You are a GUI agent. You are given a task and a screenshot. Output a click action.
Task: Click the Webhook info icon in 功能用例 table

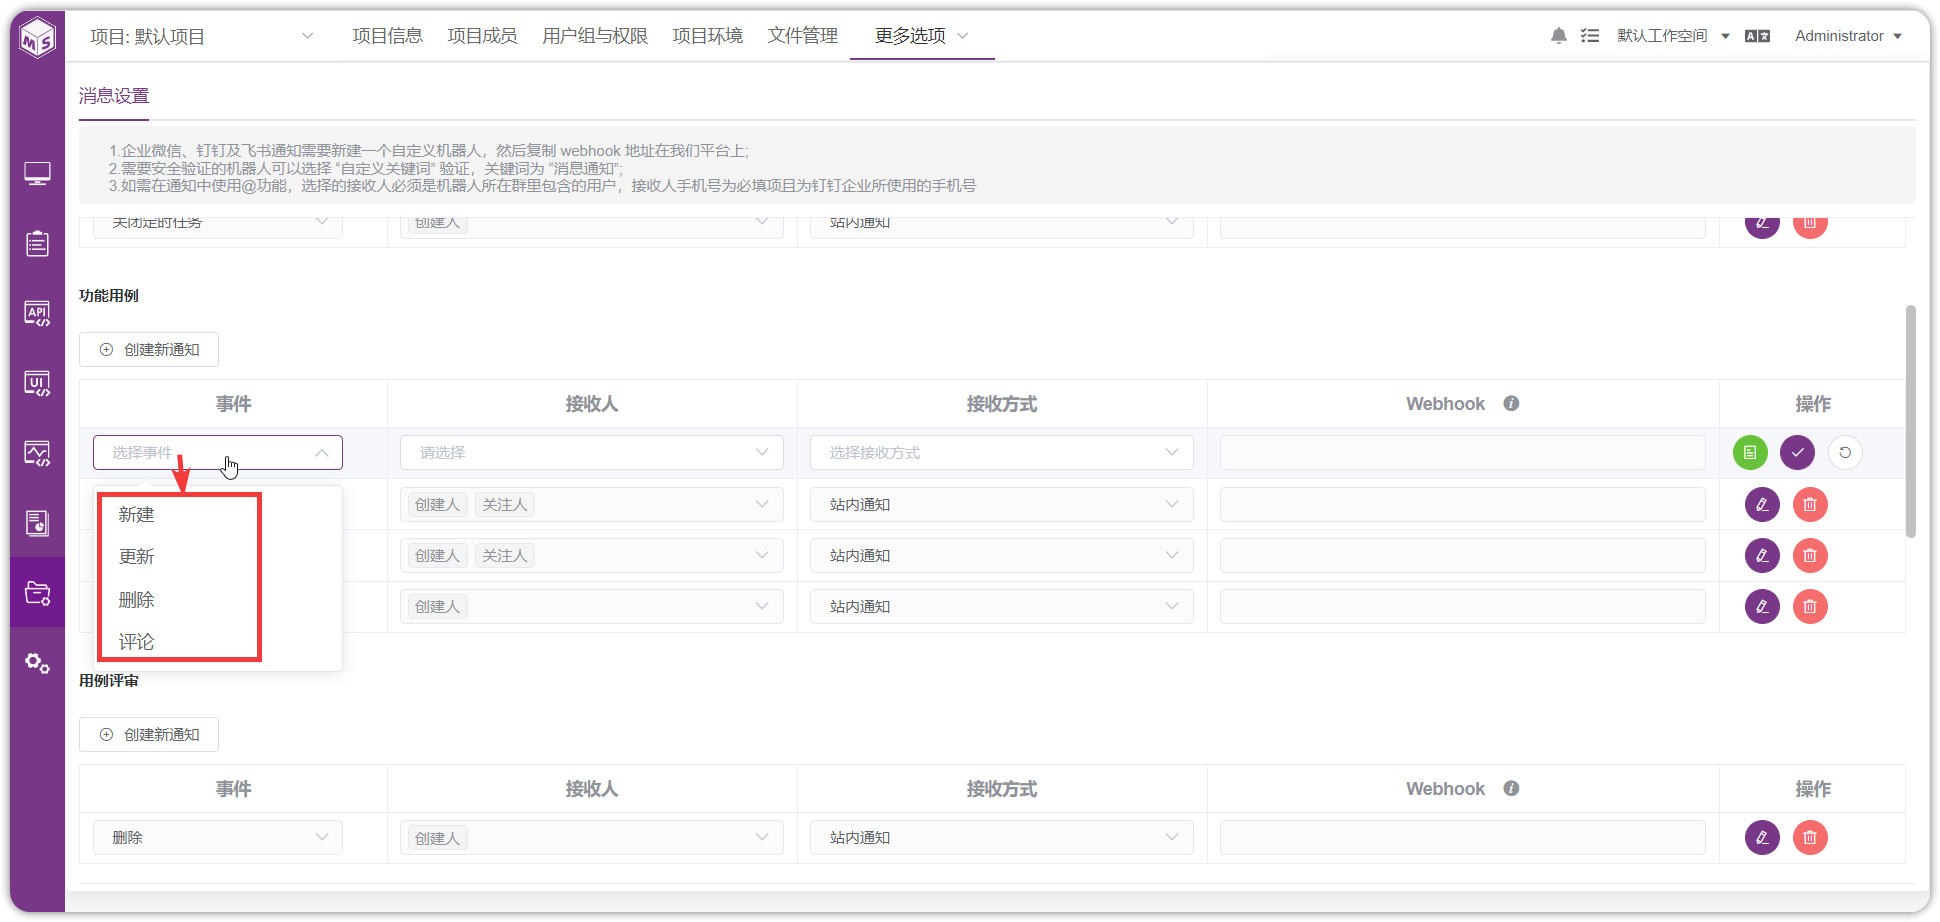click(1511, 403)
